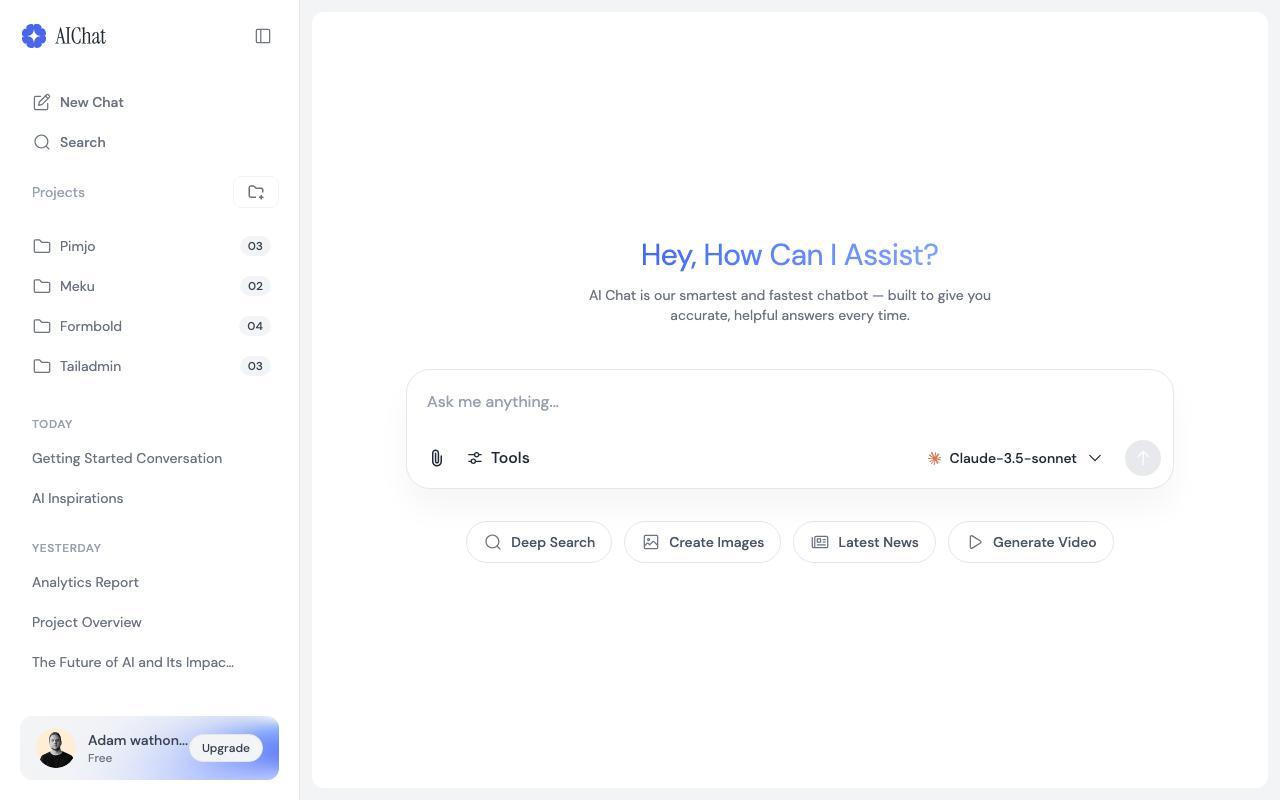This screenshot has height=800, width=1280.
Task: Open AI Inspirations chat
Action: click(x=77, y=498)
